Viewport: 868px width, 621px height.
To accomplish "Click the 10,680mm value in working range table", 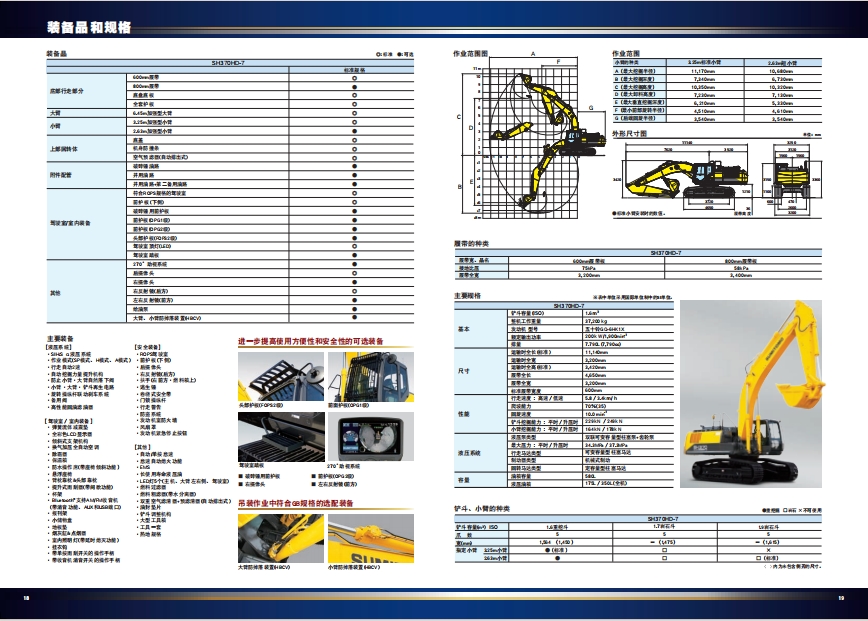I will point(781,71).
